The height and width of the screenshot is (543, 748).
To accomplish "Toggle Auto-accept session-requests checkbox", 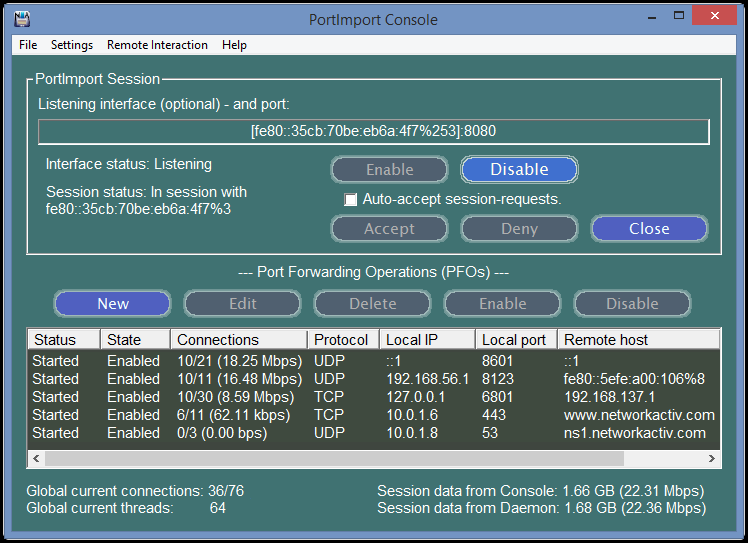I will tap(351, 199).
